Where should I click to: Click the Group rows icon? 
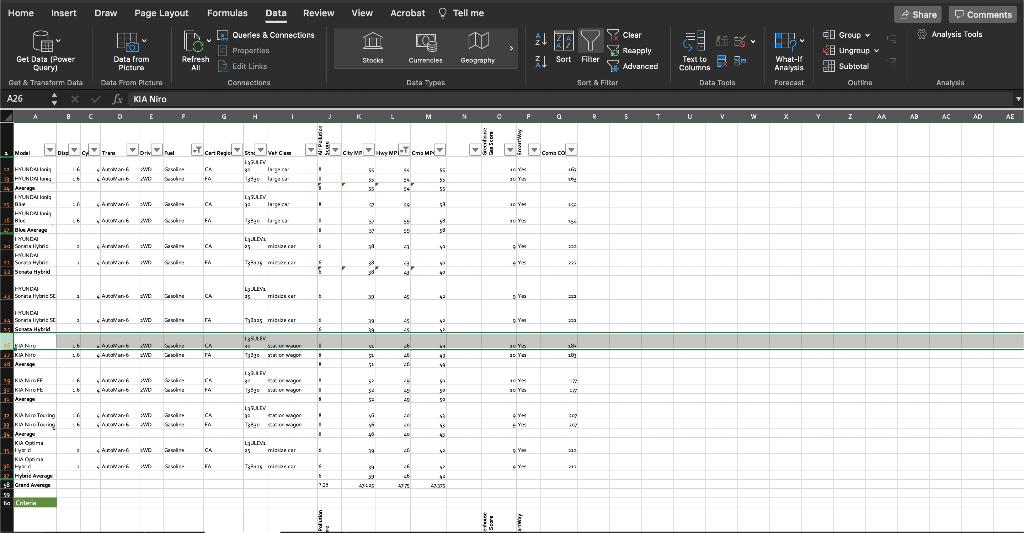(x=829, y=35)
